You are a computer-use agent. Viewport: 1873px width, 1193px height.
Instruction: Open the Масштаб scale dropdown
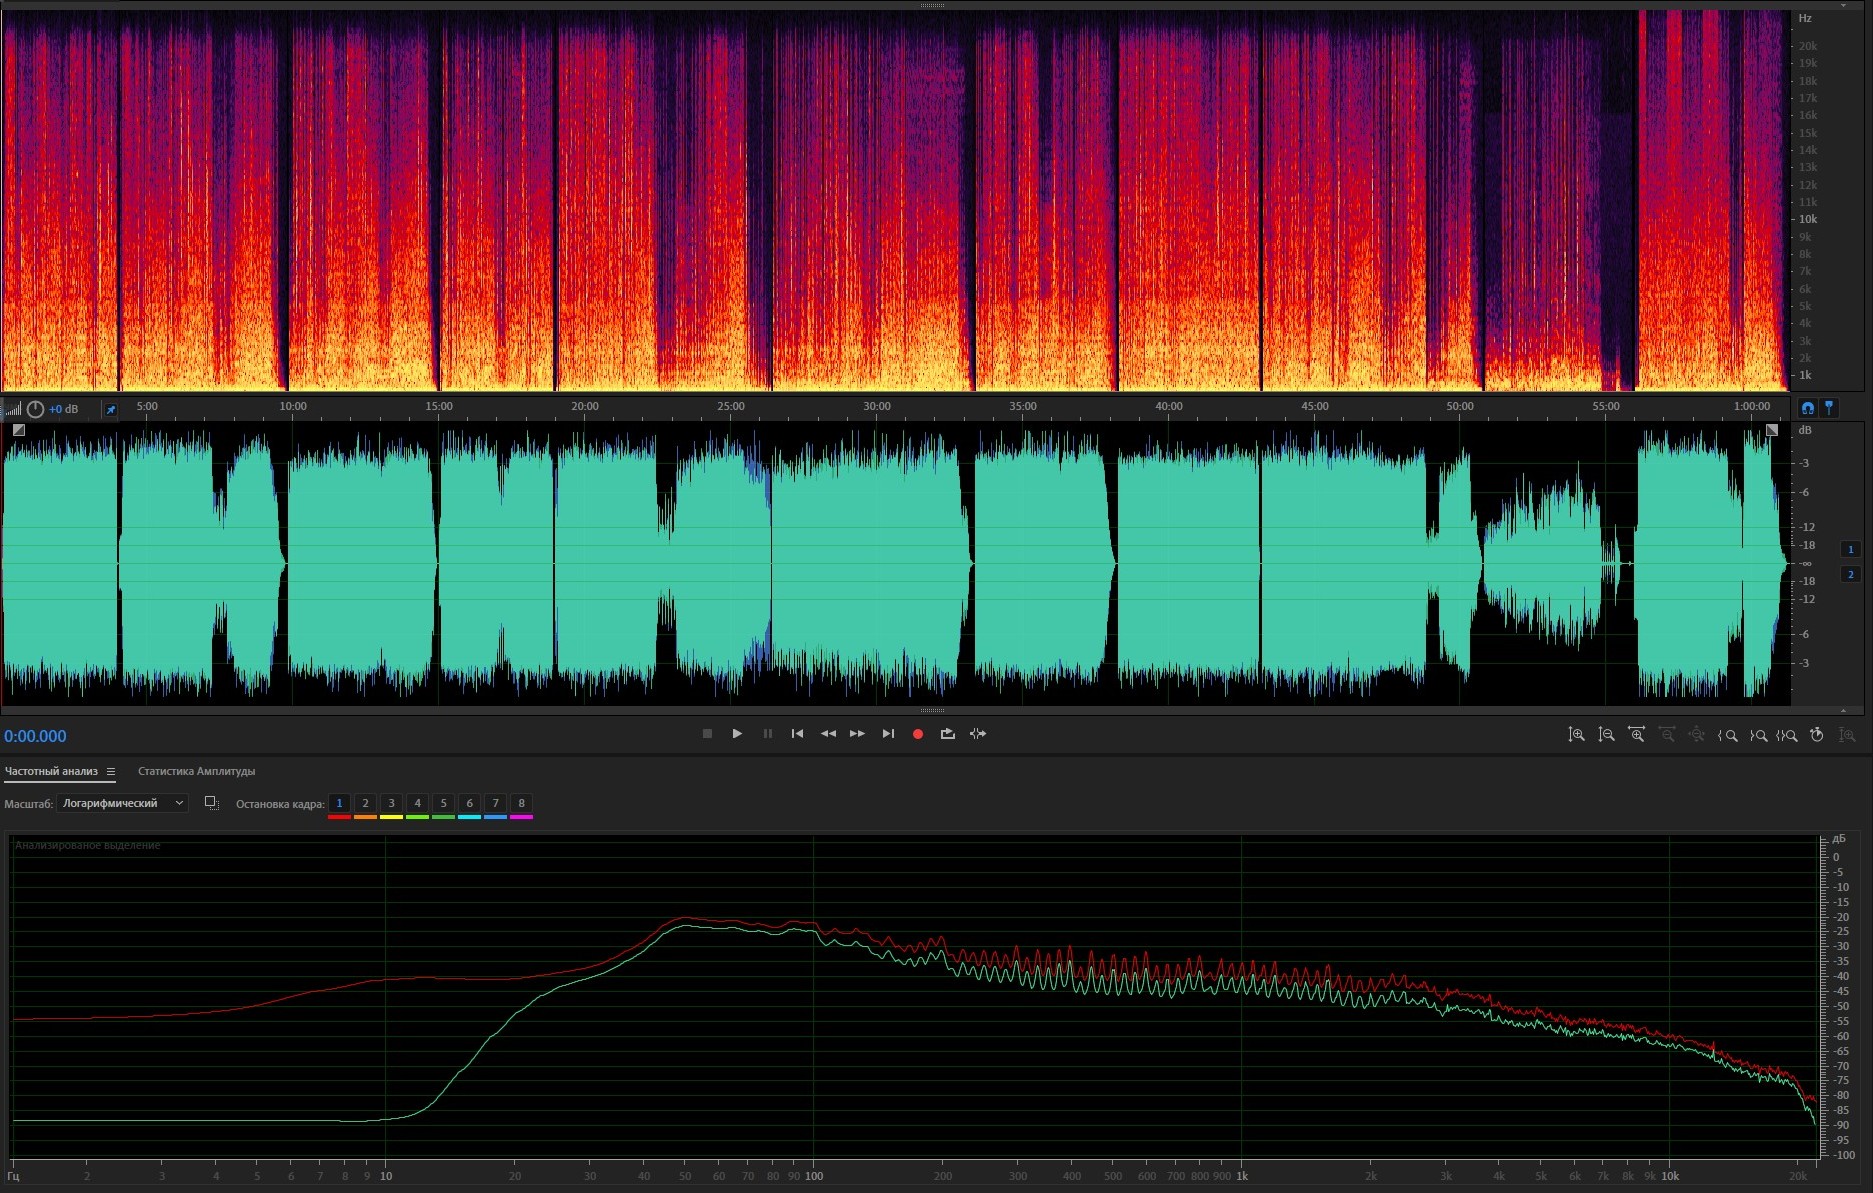click(x=122, y=803)
